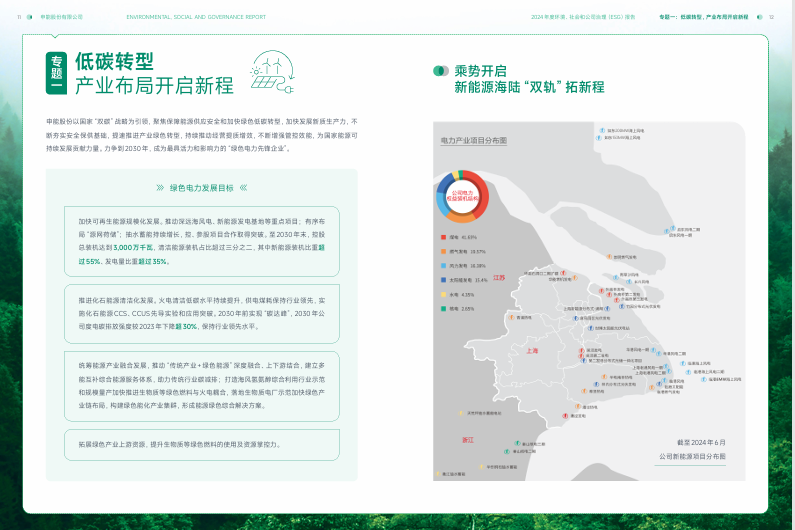Viewport: 795px width, 530px height.
Task: Click the green book icon beside page 12
Action: coord(759,17)
